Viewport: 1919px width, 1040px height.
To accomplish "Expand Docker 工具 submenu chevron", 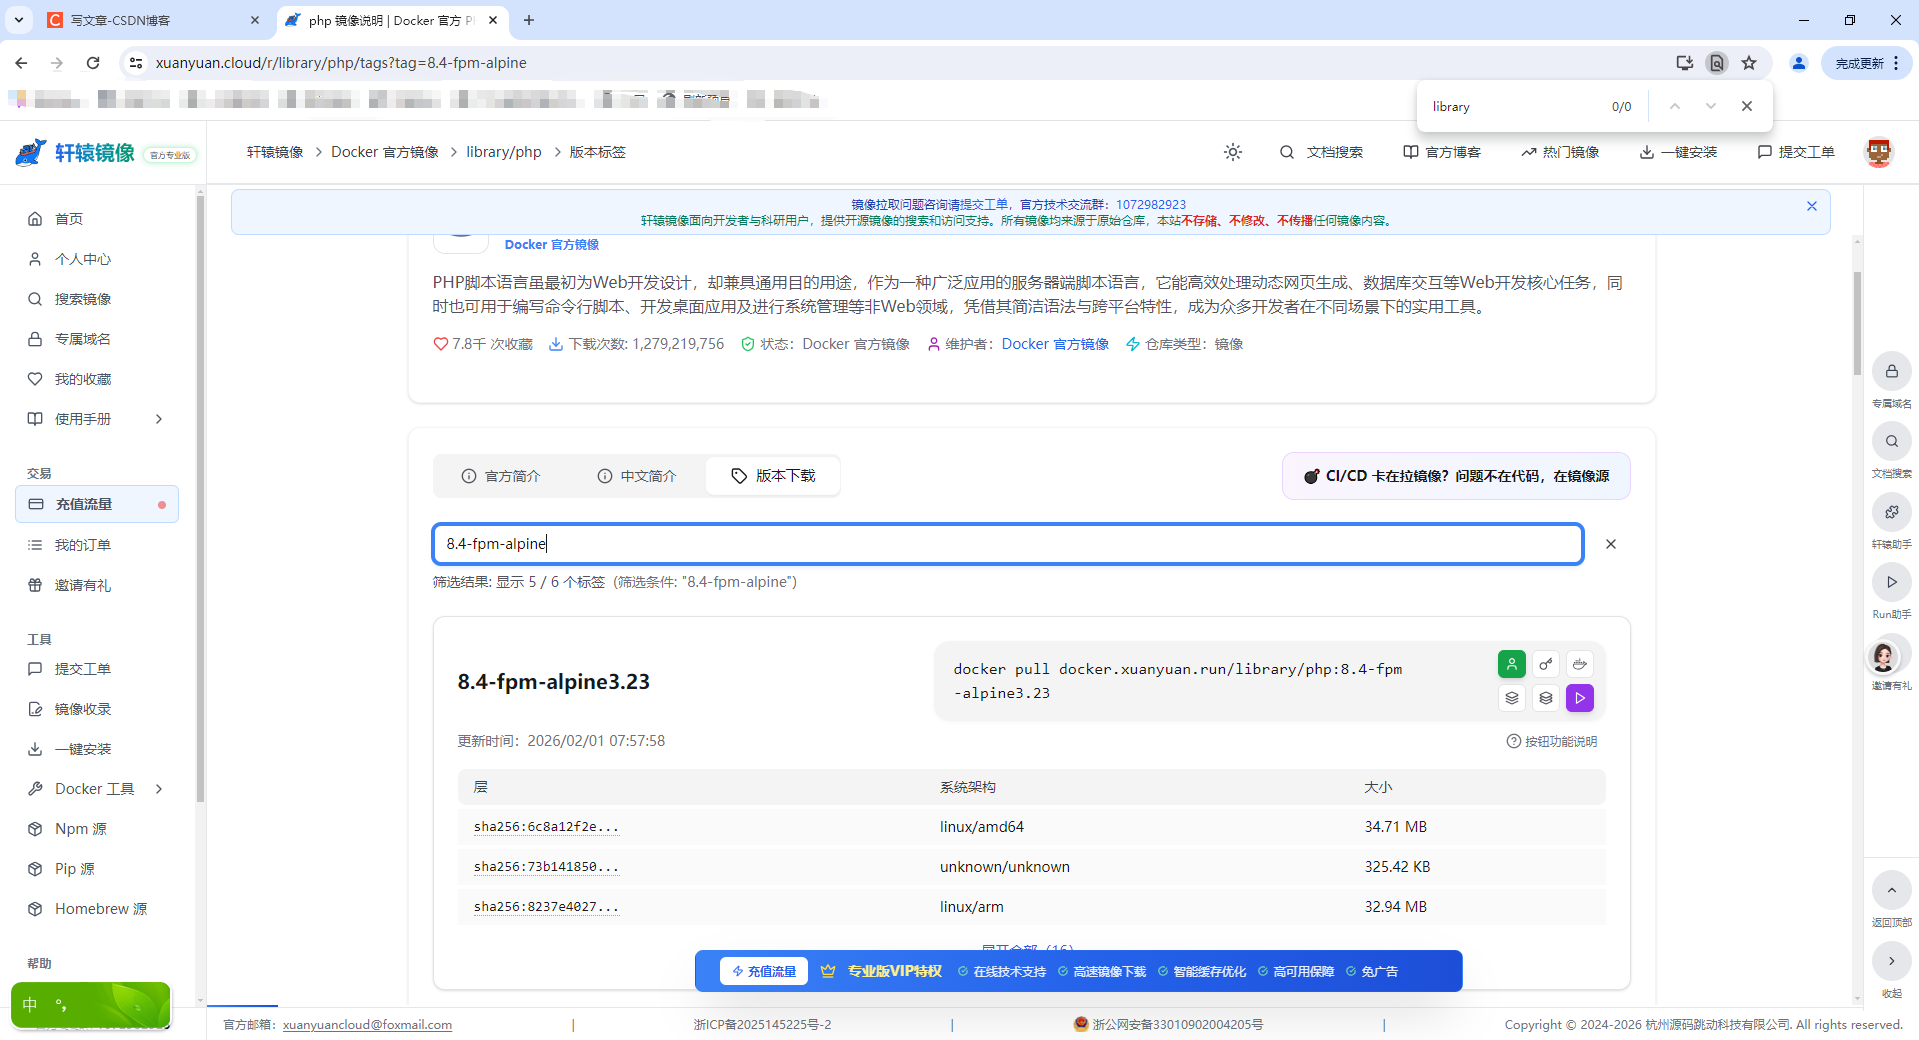I will [159, 789].
